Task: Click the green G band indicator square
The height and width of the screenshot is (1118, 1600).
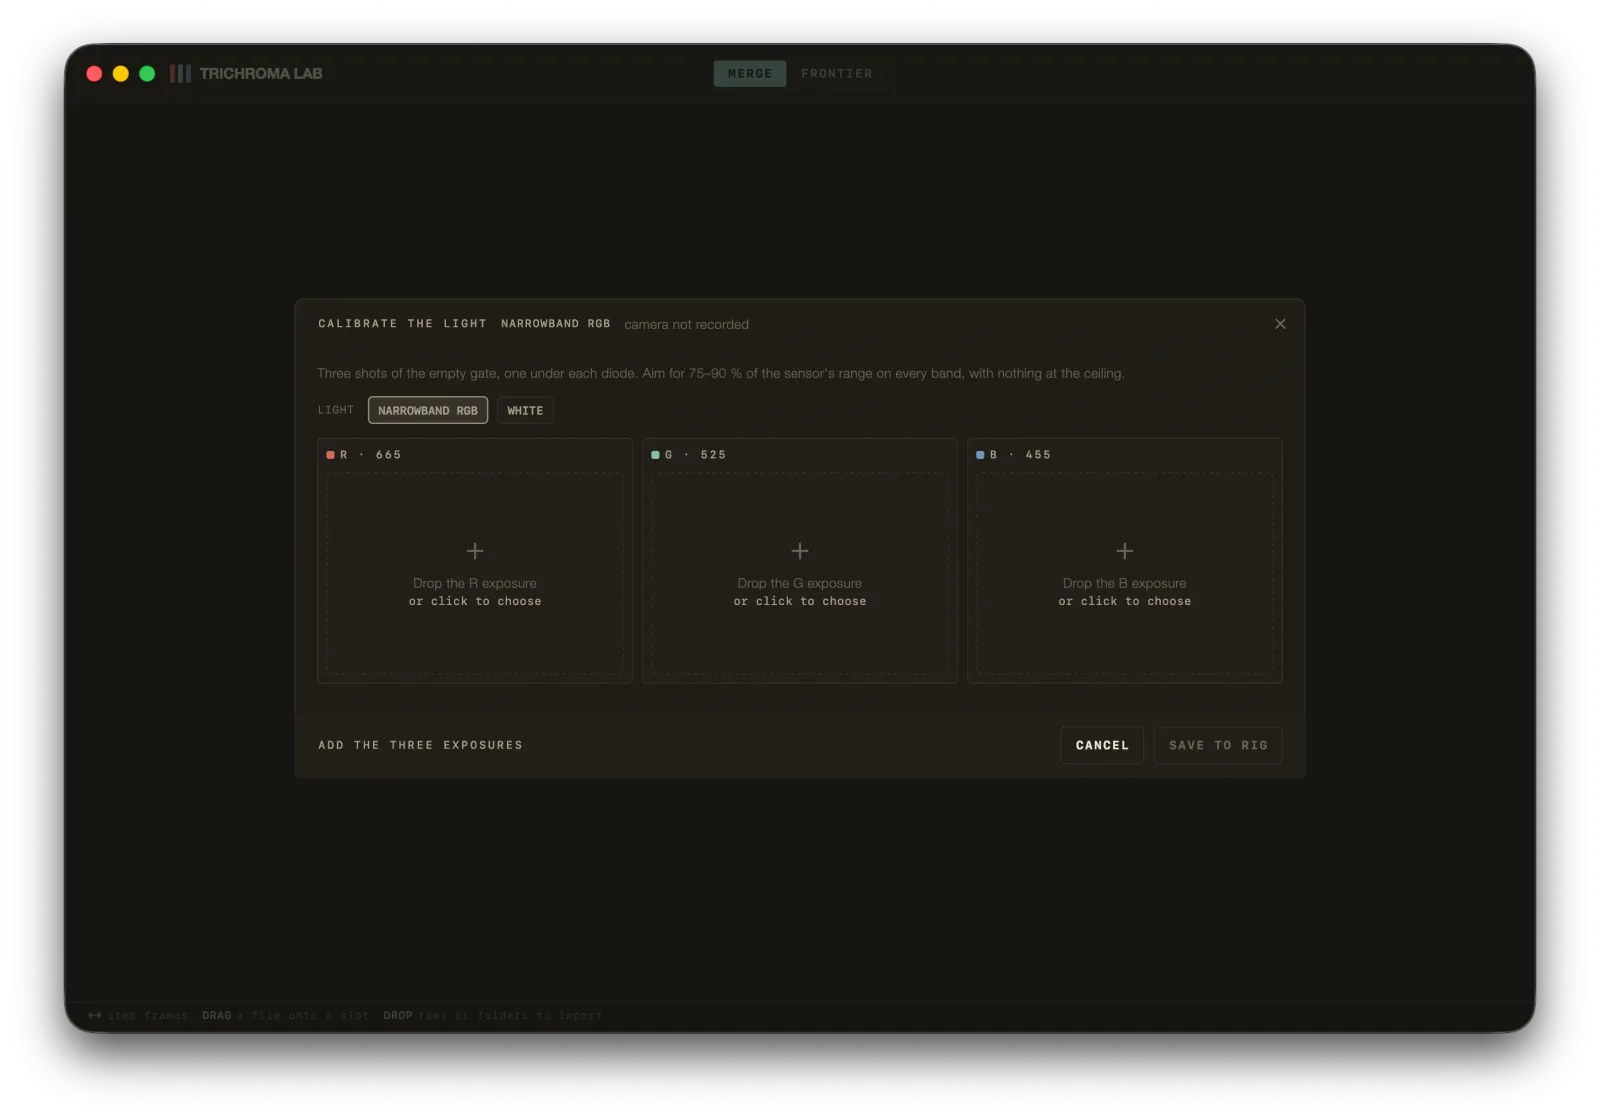Action: click(x=655, y=455)
